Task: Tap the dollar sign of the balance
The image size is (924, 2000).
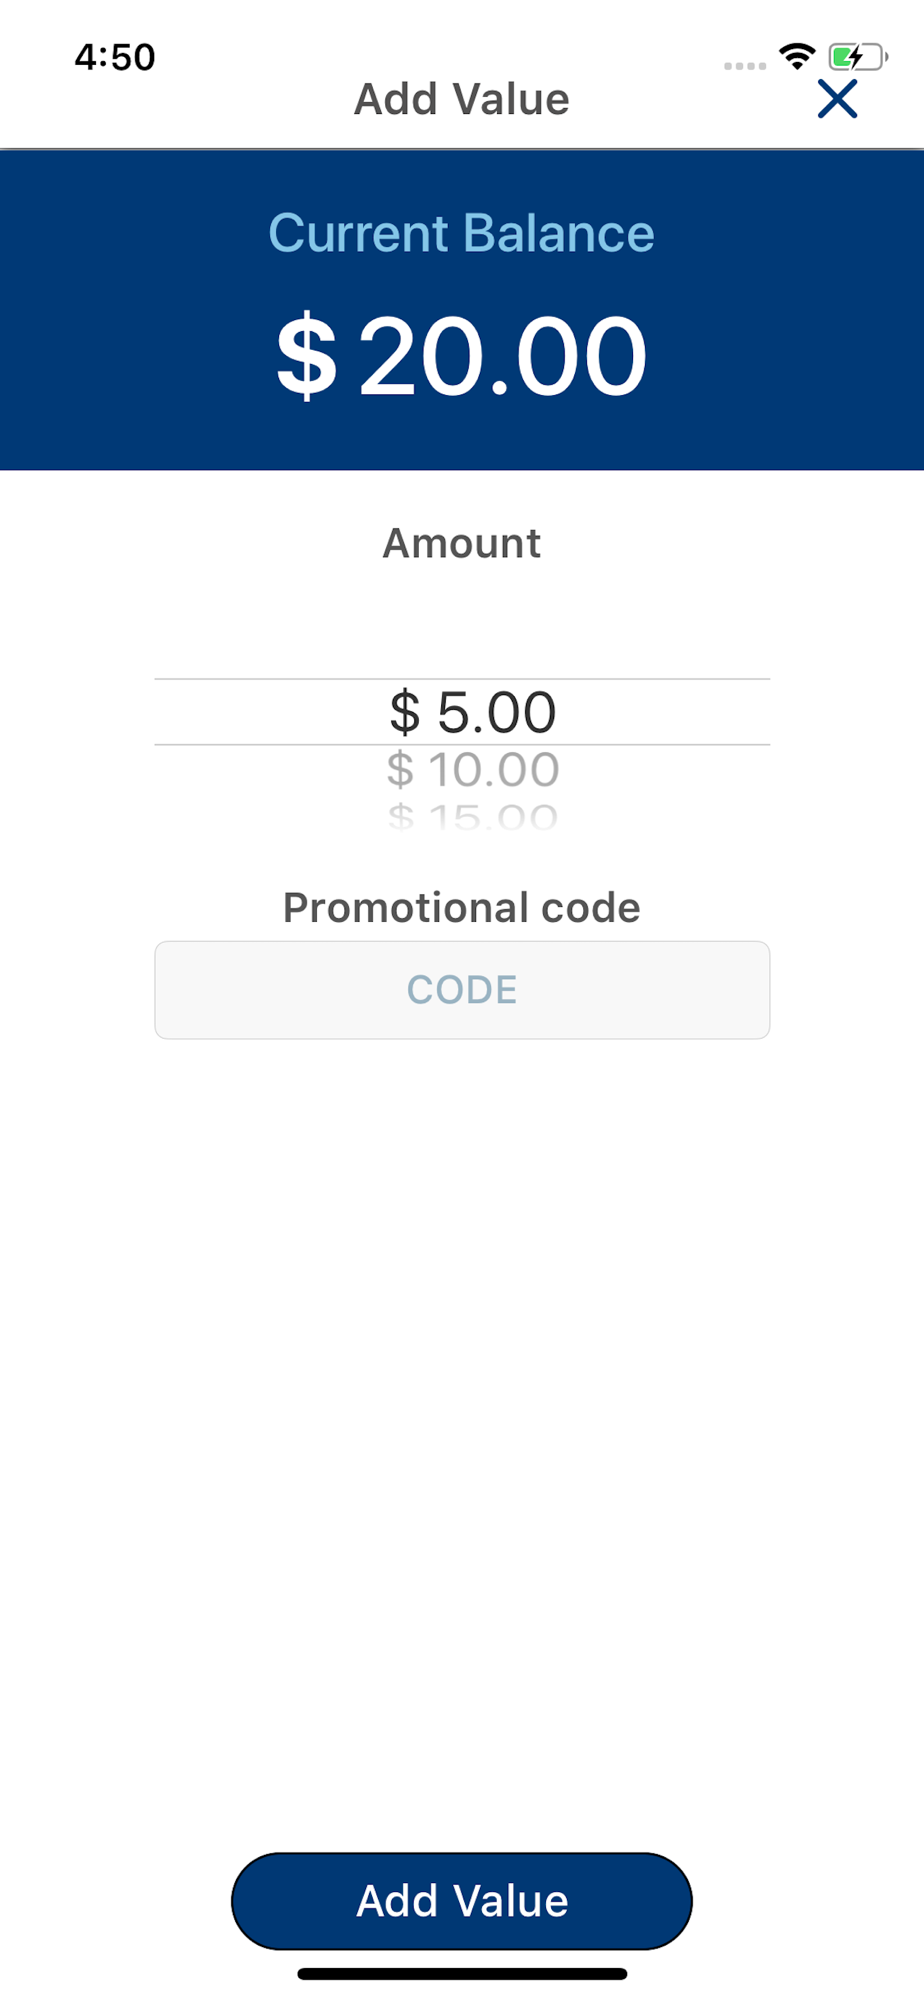Action: pyautogui.click(x=307, y=356)
